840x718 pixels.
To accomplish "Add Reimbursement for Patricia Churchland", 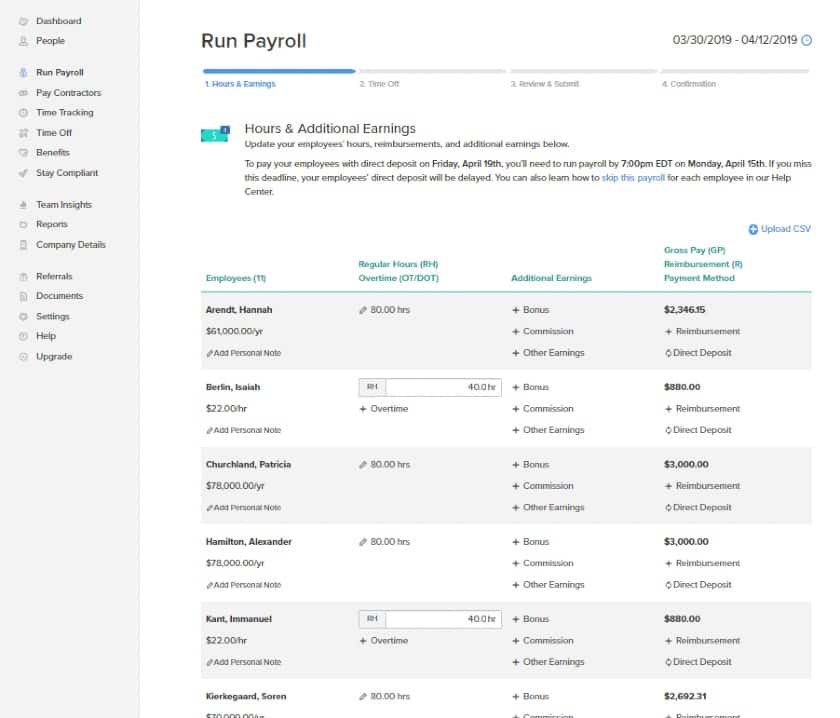I will (702, 486).
